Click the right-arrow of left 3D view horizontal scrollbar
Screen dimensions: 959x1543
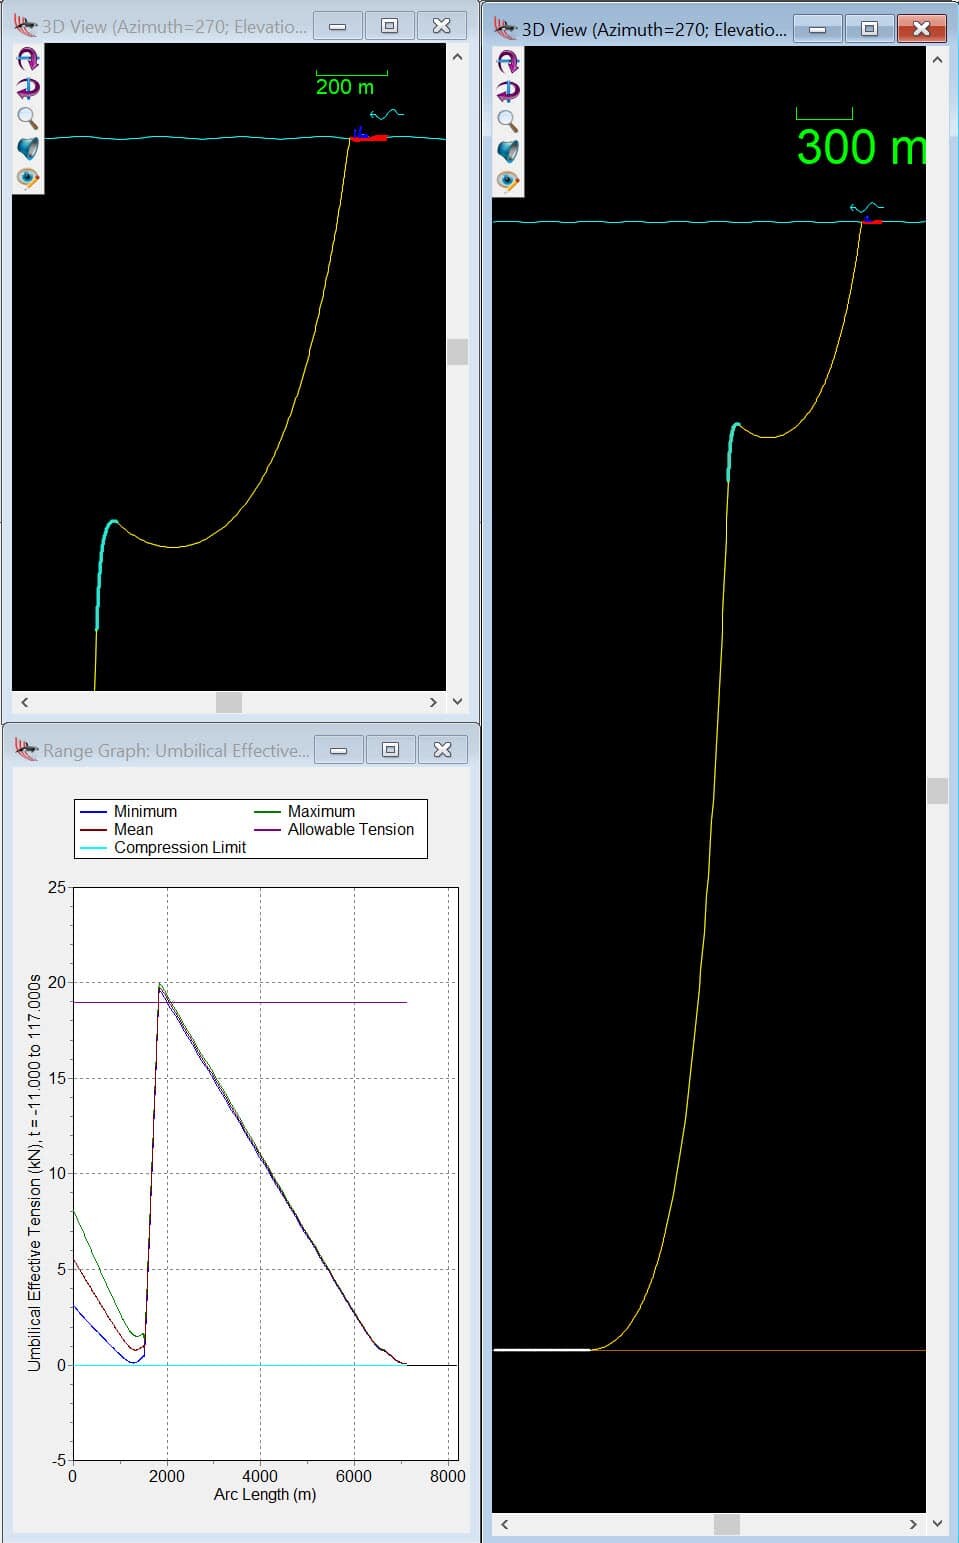click(x=433, y=702)
